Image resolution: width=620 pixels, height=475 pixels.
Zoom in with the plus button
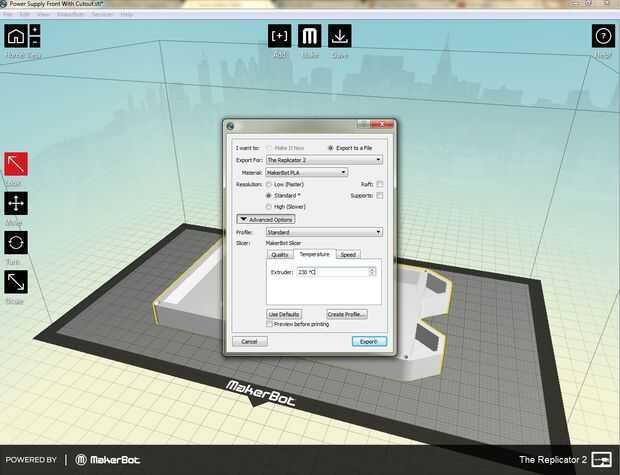coord(35,30)
